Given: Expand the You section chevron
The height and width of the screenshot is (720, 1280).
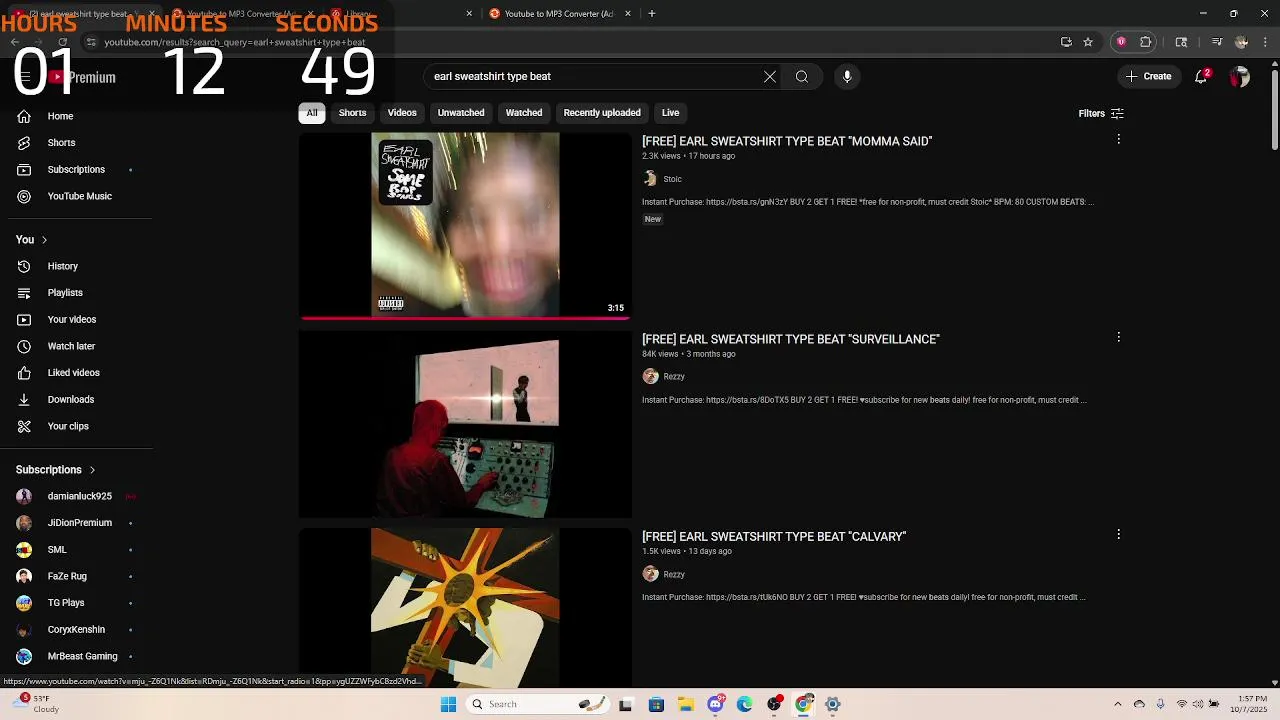Looking at the screenshot, I should tap(44, 240).
